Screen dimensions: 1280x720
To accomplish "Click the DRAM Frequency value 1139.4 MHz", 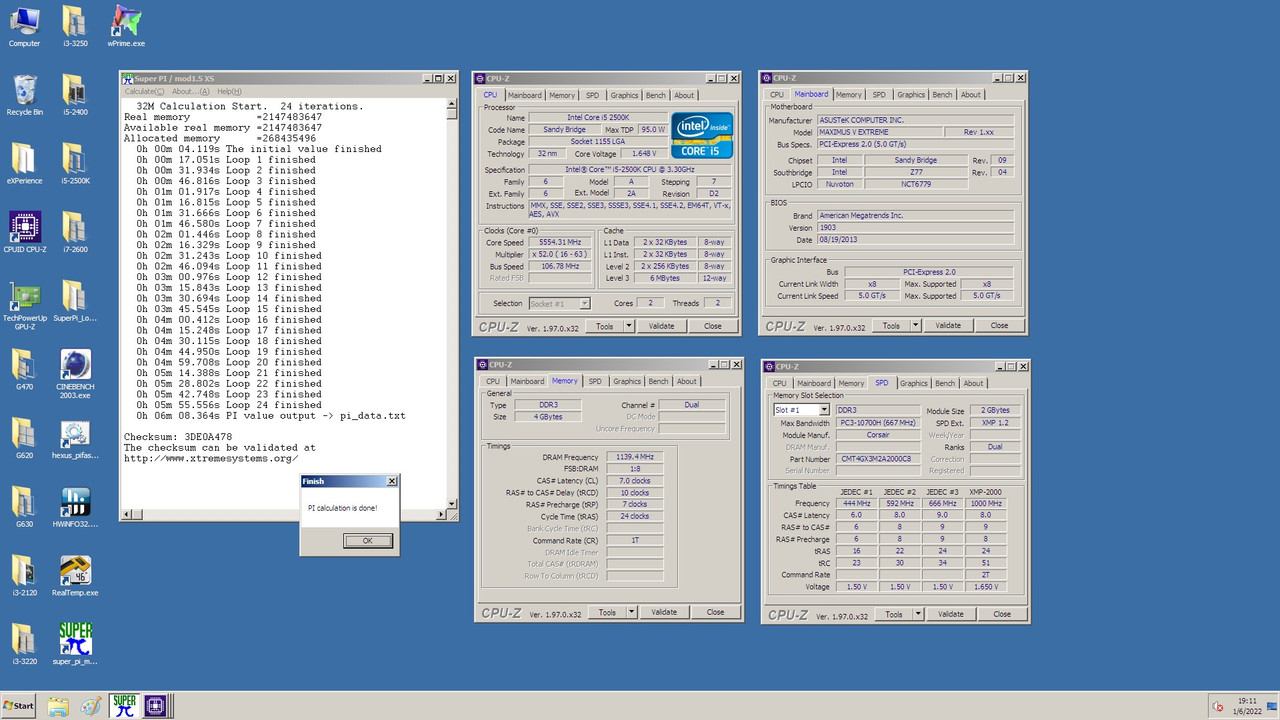I will [x=635, y=456].
